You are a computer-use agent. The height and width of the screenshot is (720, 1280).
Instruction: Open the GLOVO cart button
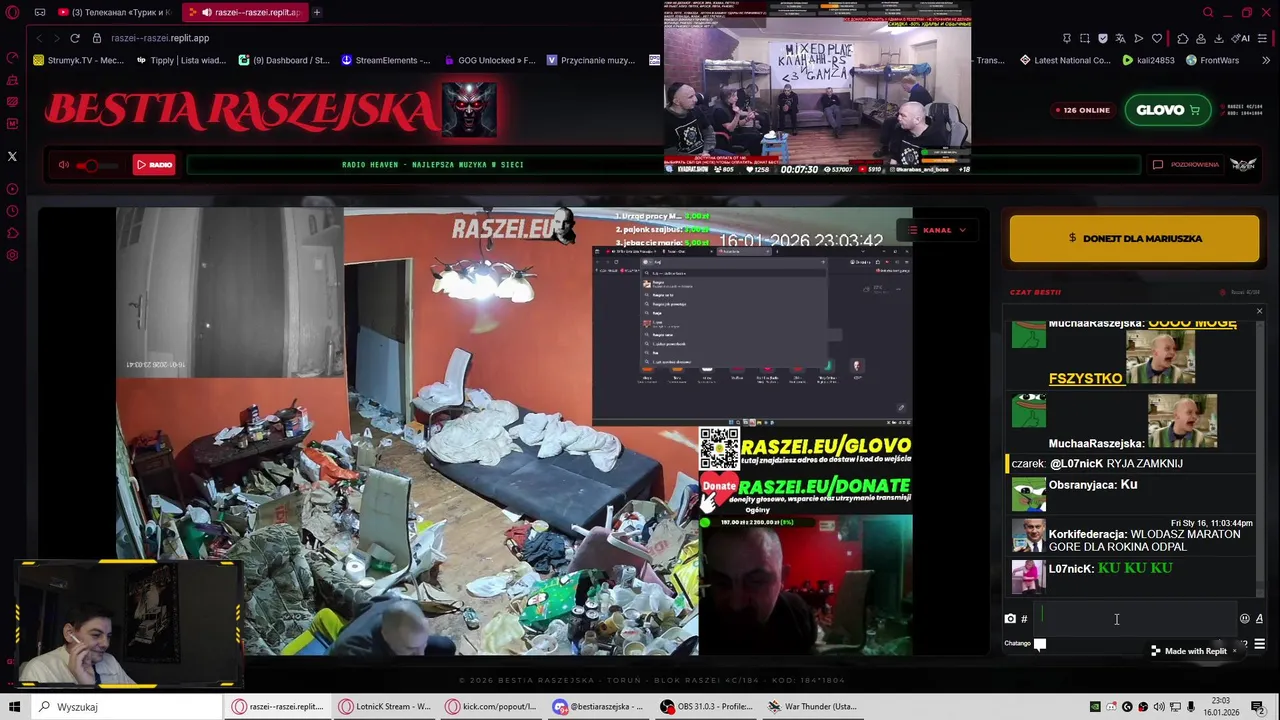(x=1167, y=110)
